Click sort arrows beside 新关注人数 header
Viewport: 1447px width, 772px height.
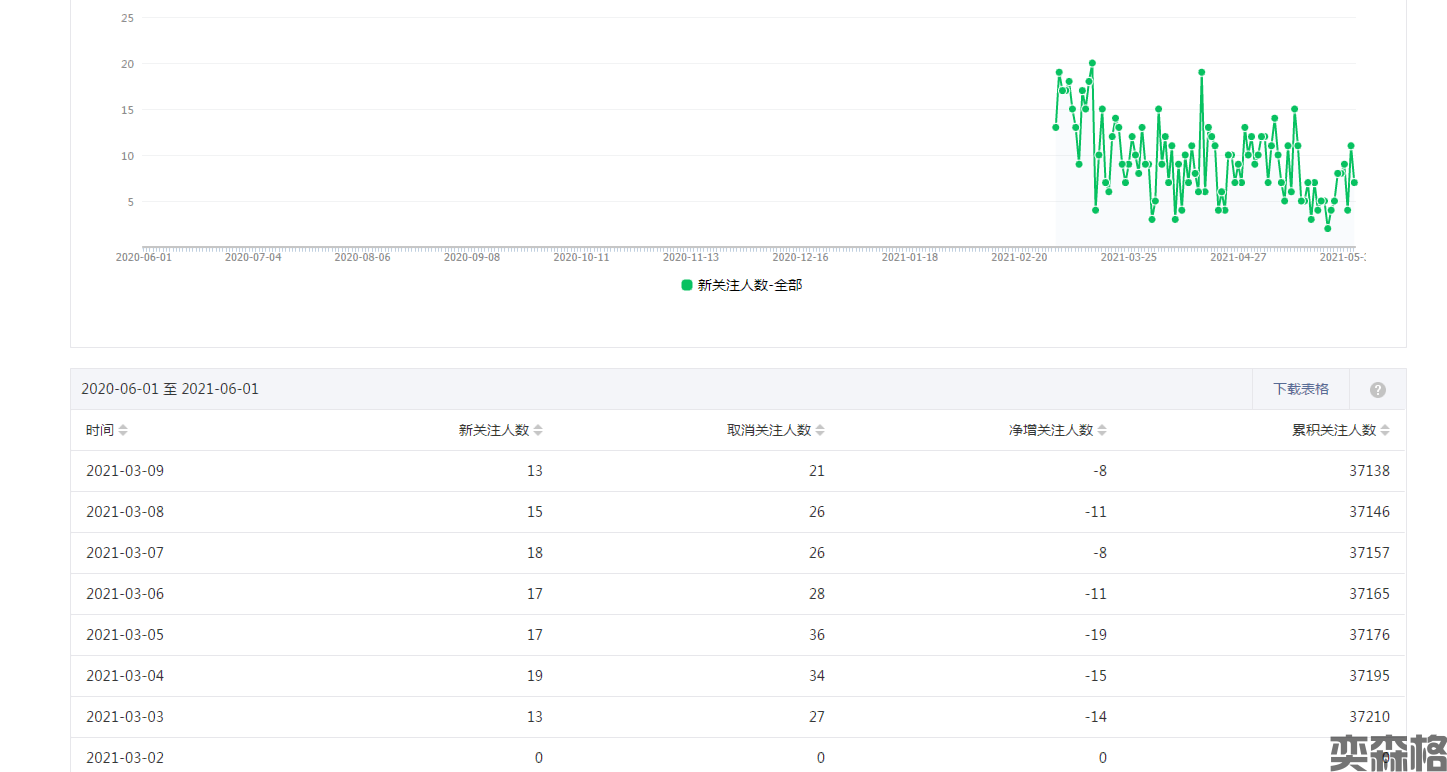538,430
